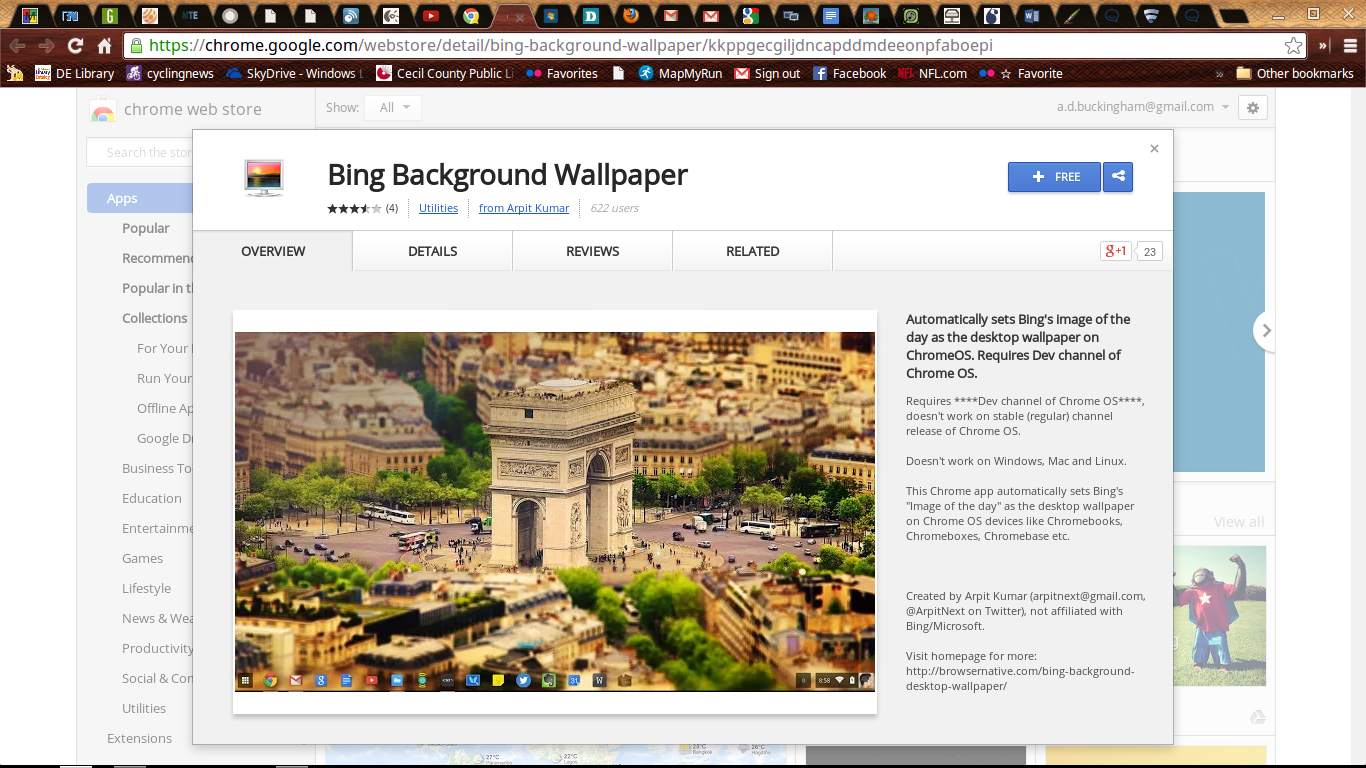Select the Games category
Screen dimensions: 1366x768
(142, 558)
